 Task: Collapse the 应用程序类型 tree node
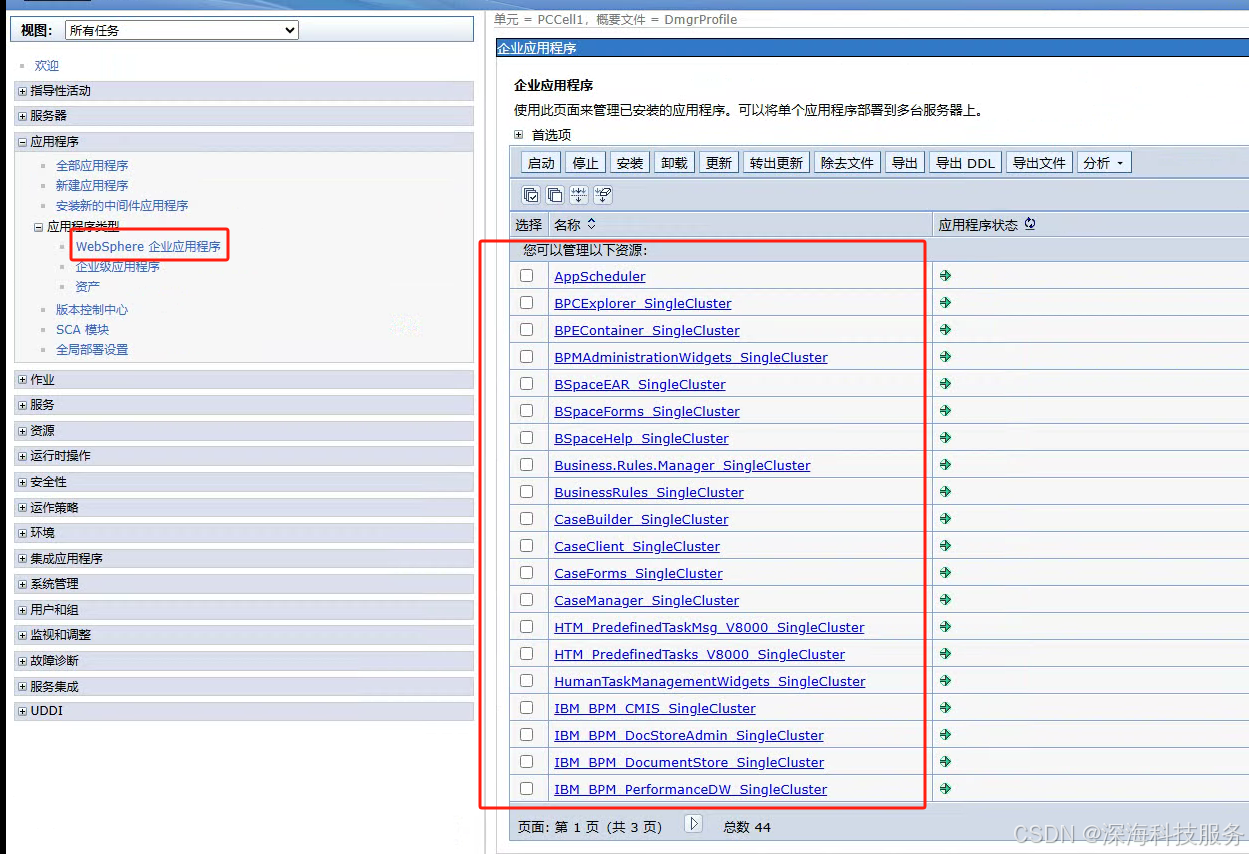click(39, 227)
